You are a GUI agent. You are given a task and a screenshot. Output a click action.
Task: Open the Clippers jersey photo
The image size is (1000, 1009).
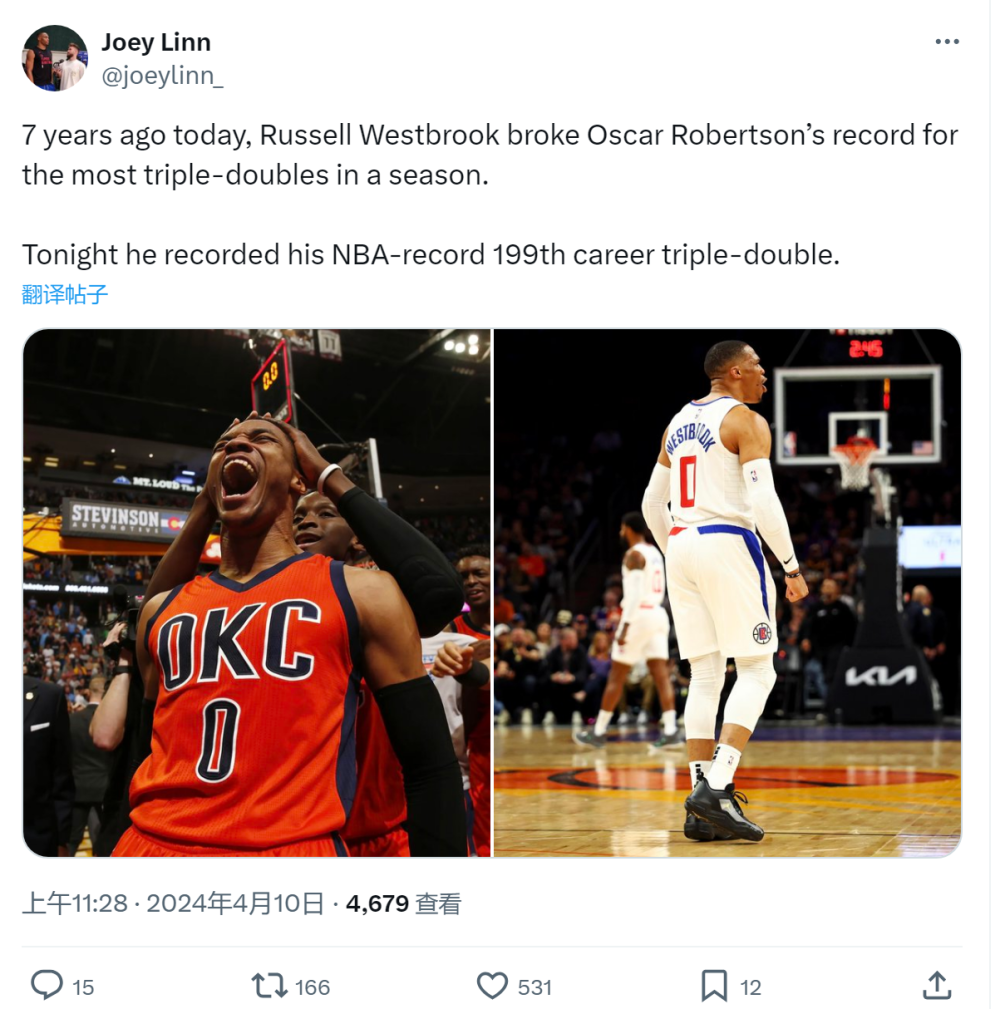[728, 593]
